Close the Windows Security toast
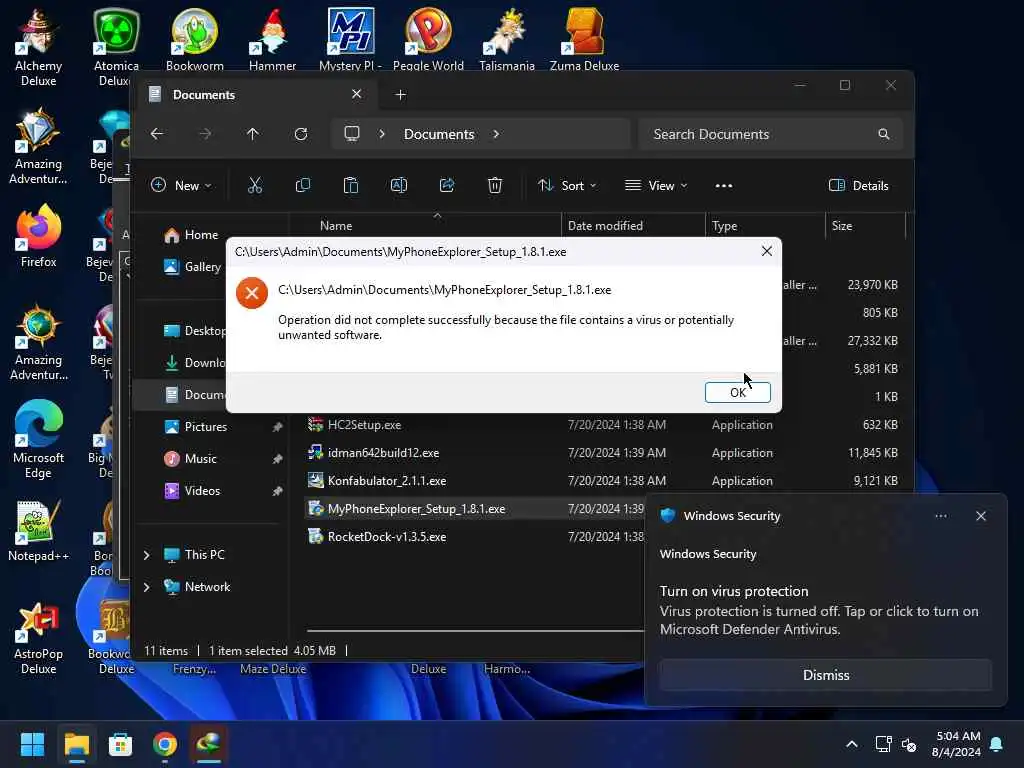 tap(980, 516)
